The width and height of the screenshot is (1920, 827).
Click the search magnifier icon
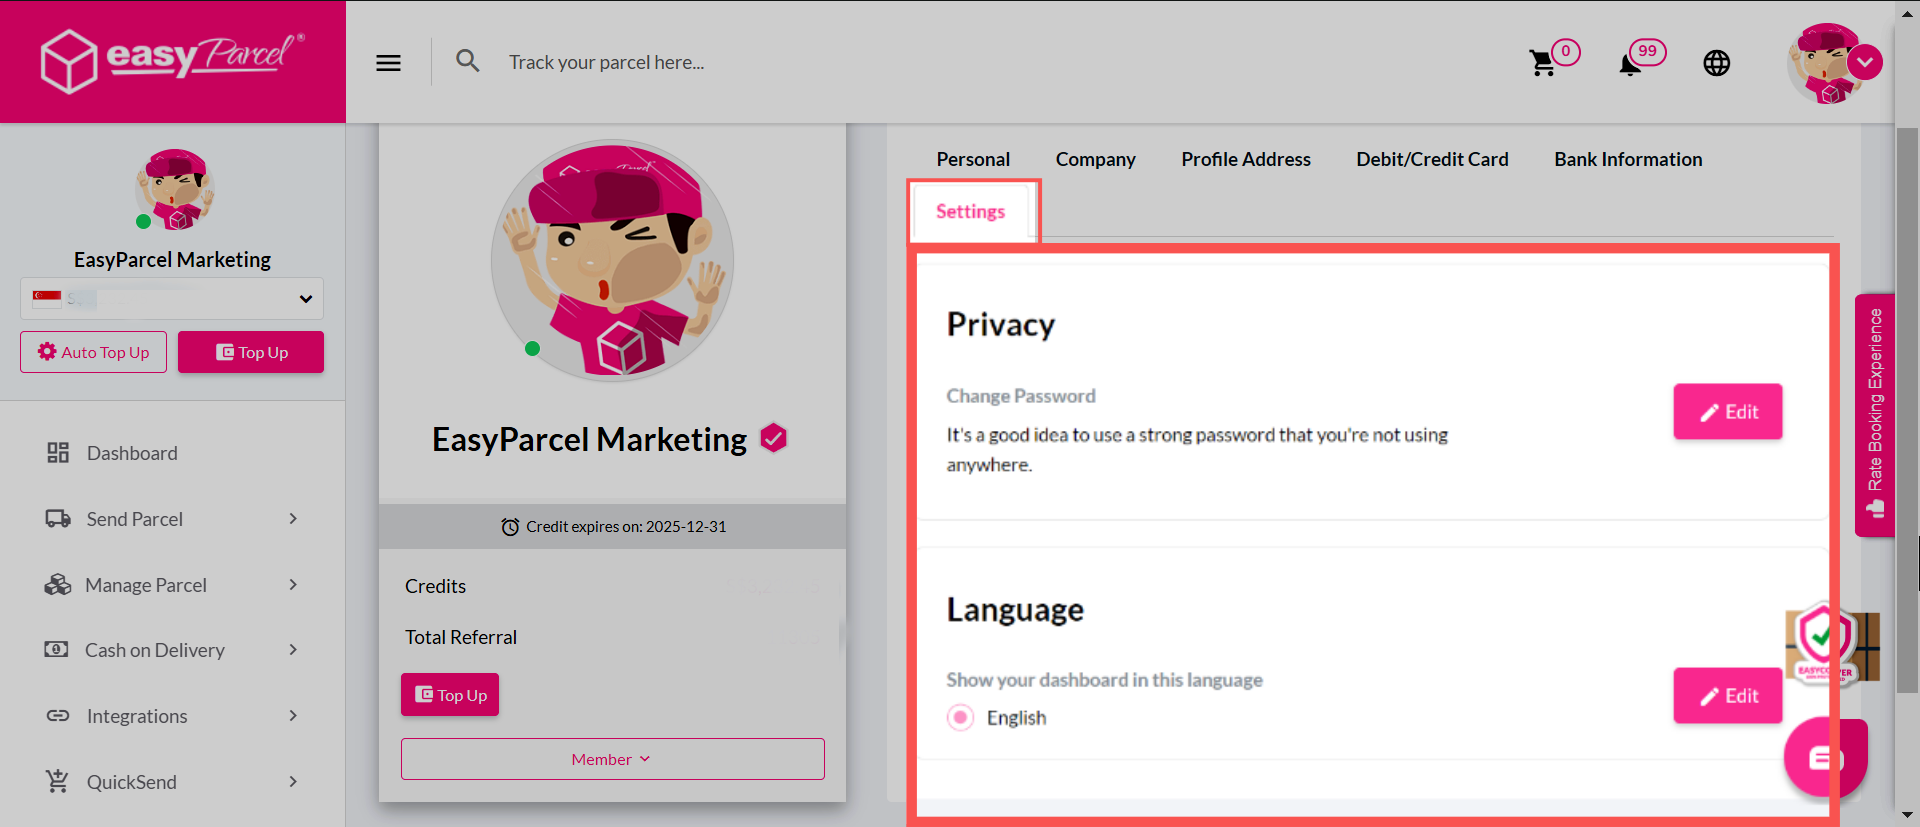(x=467, y=61)
